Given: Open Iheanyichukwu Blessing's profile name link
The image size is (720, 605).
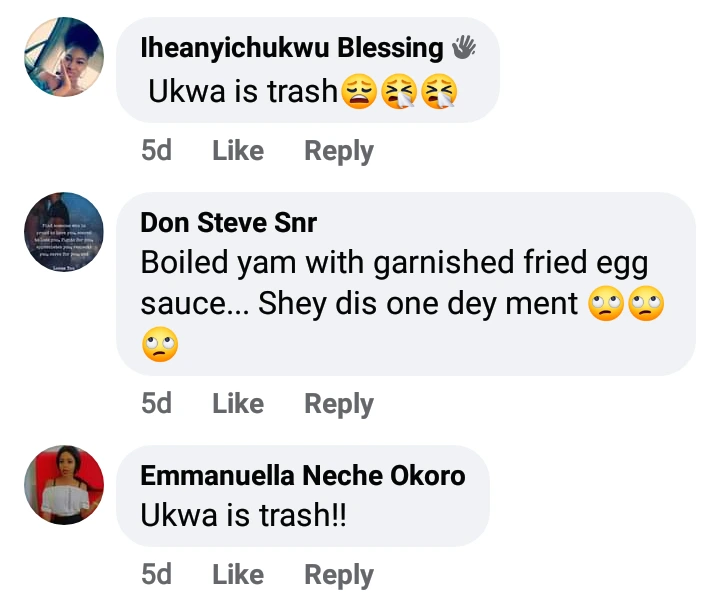Looking at the screenshot, I should pyautogui.click(x=292, y=47).
